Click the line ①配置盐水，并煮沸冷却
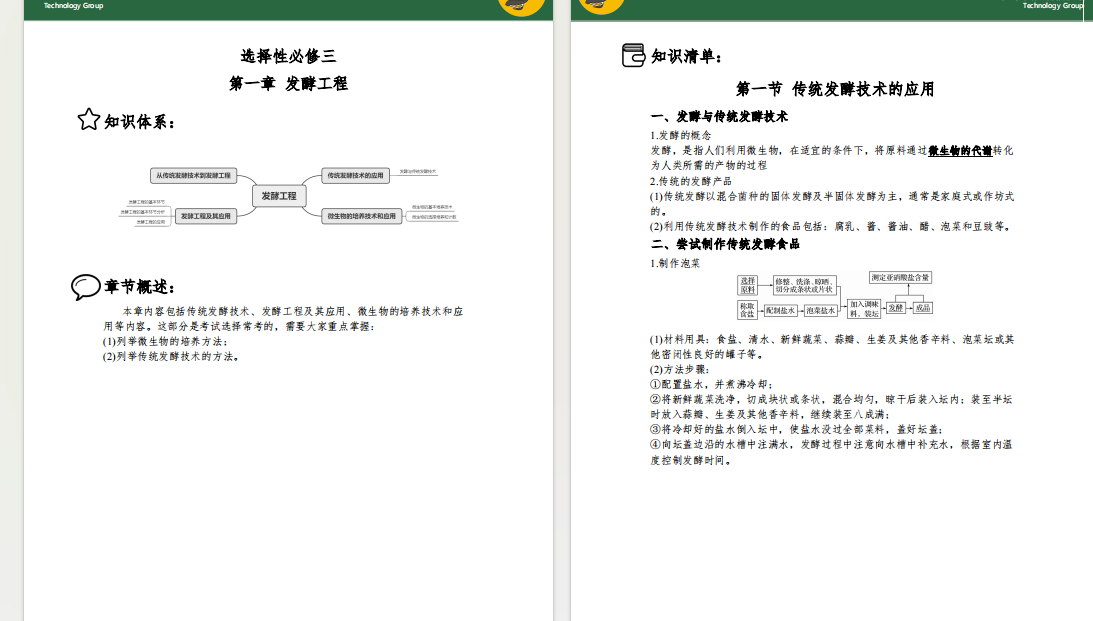 (x=712, y=385)
